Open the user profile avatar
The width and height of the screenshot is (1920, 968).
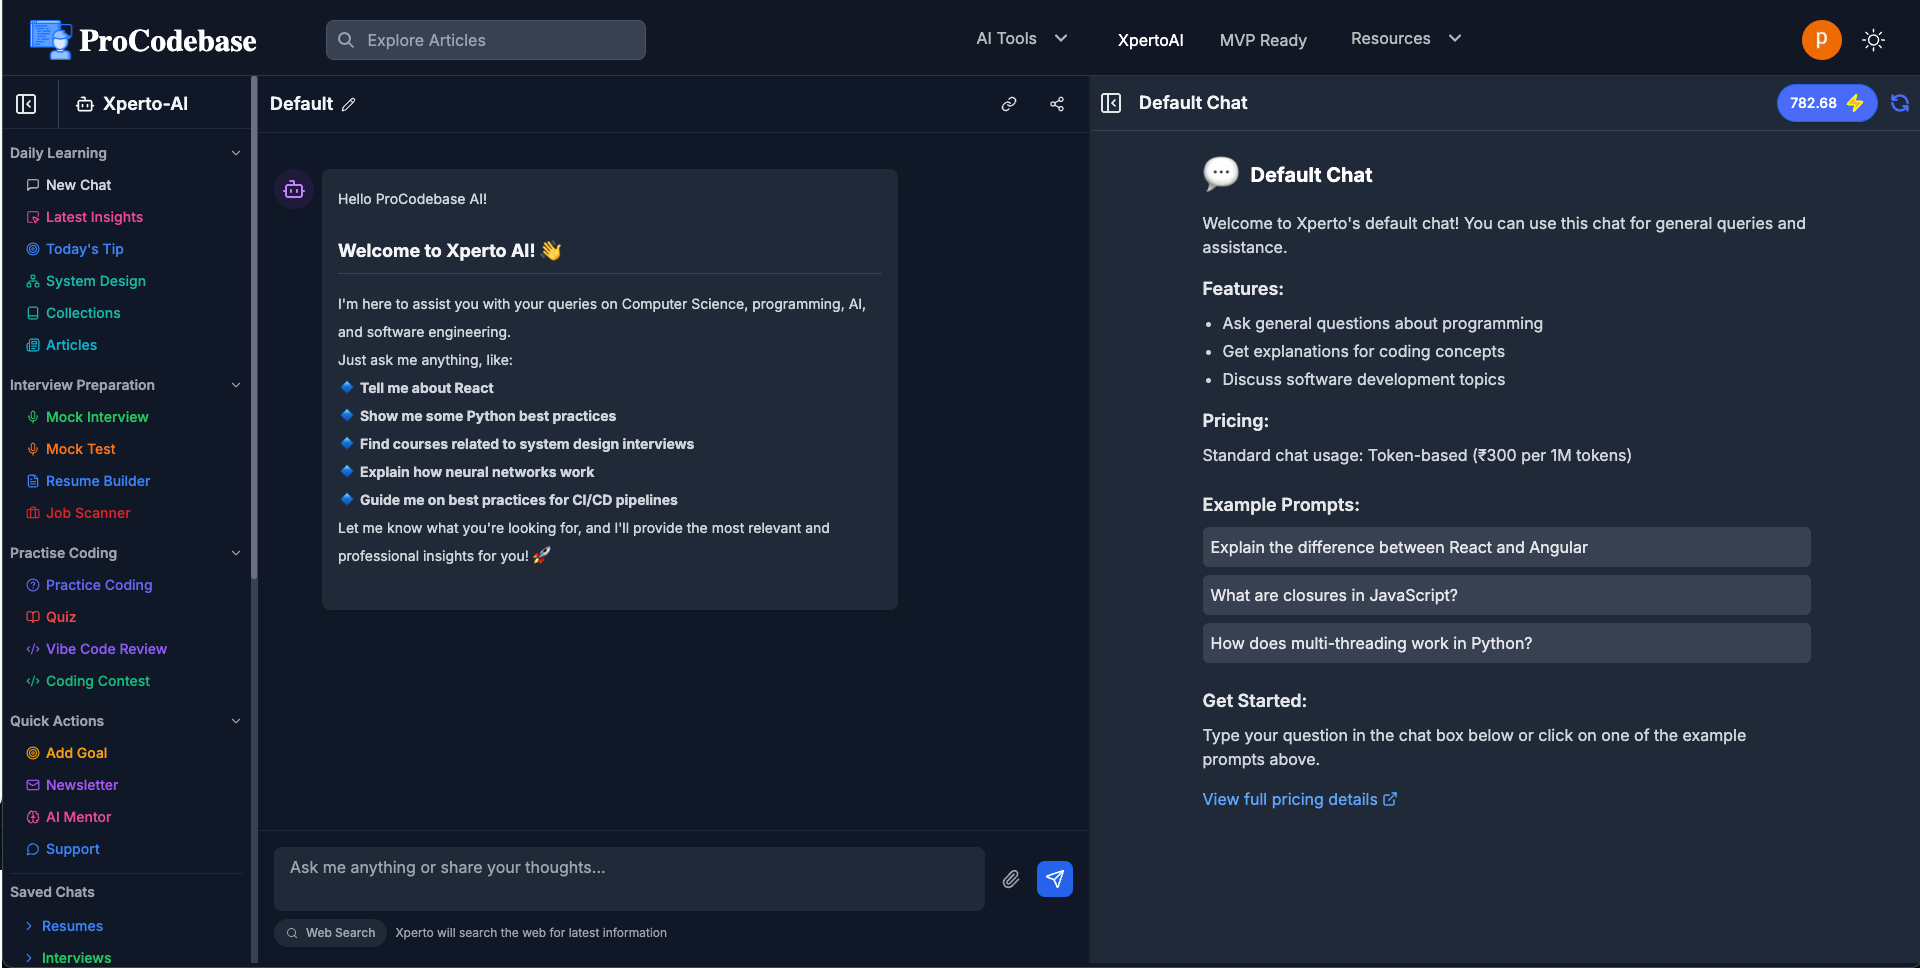point(1821,40)
